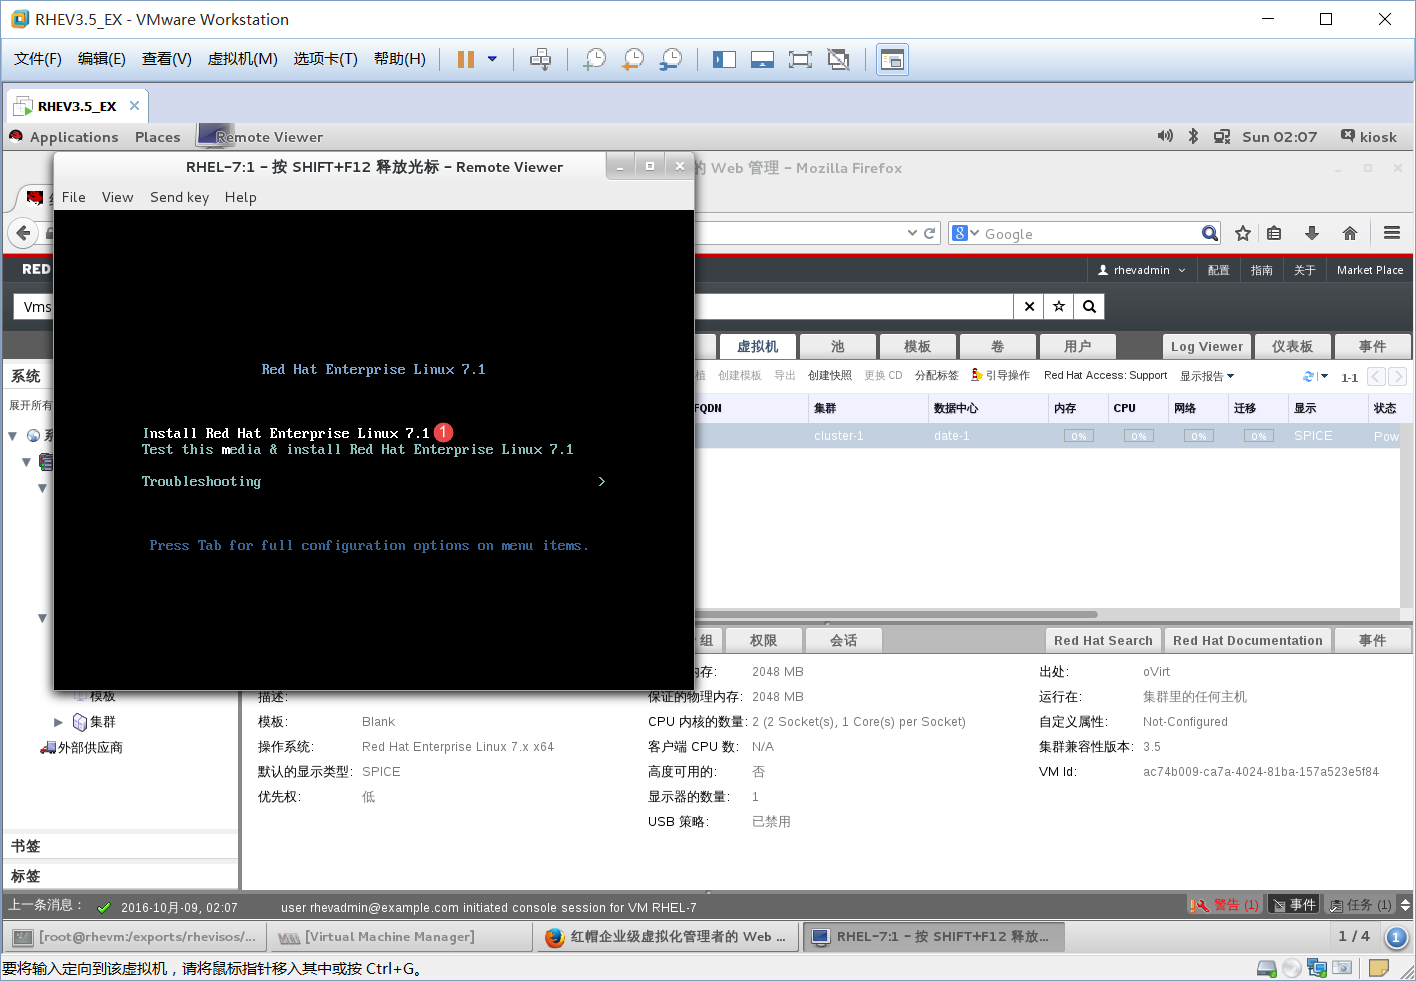This screenshot has width=1416, height=981.
Task: Open the GNOME Applications menu
Action: coord(74,137)
